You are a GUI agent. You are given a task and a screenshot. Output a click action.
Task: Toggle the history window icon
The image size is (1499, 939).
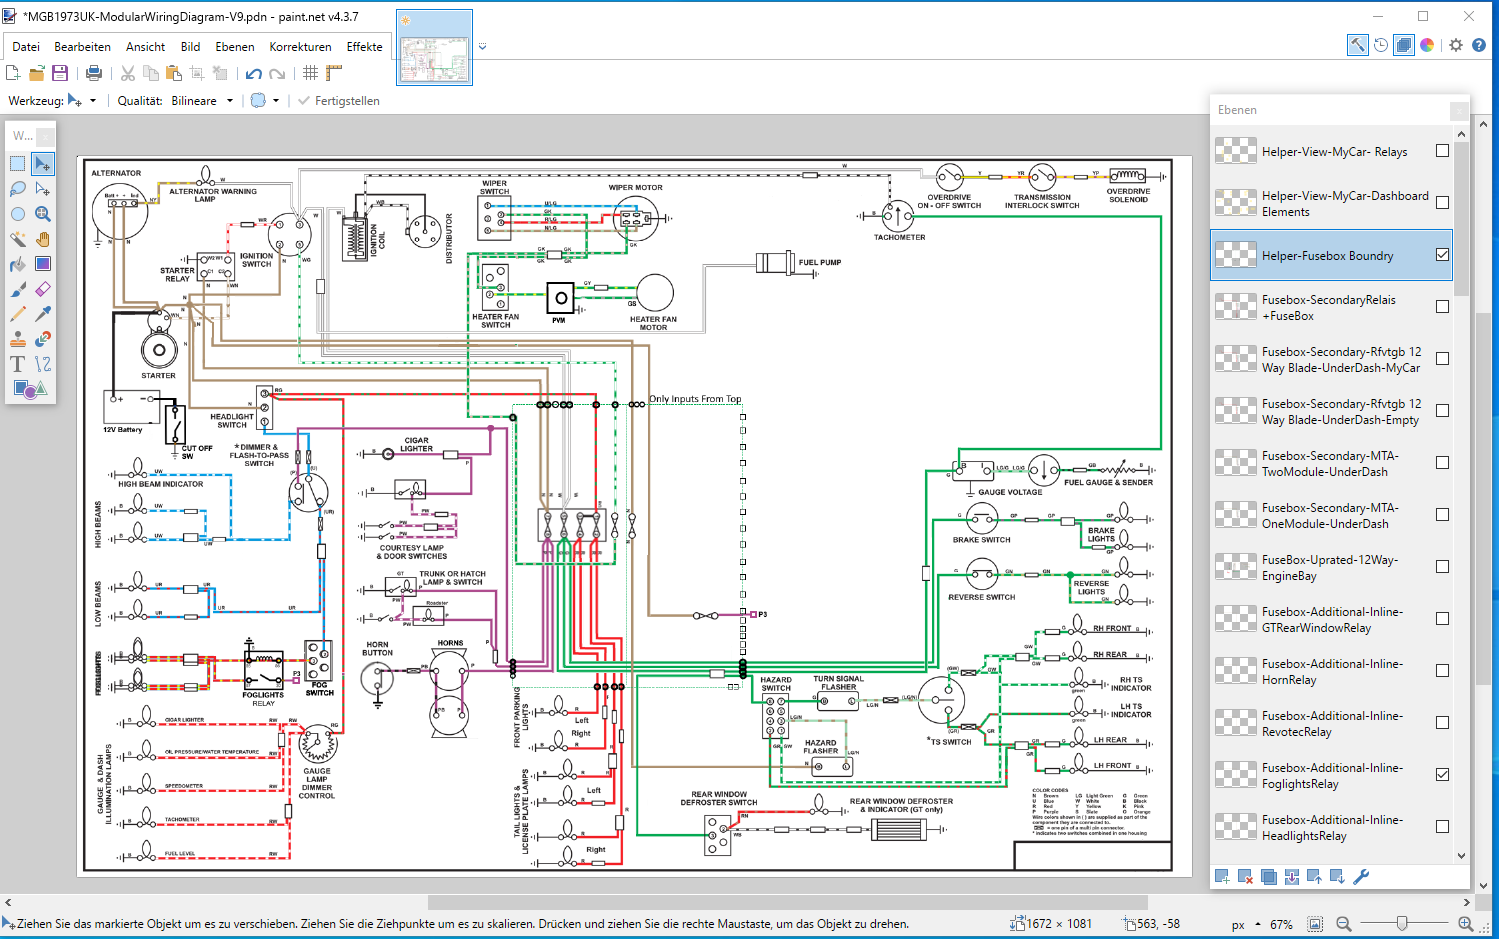(x=1381, y=45)
